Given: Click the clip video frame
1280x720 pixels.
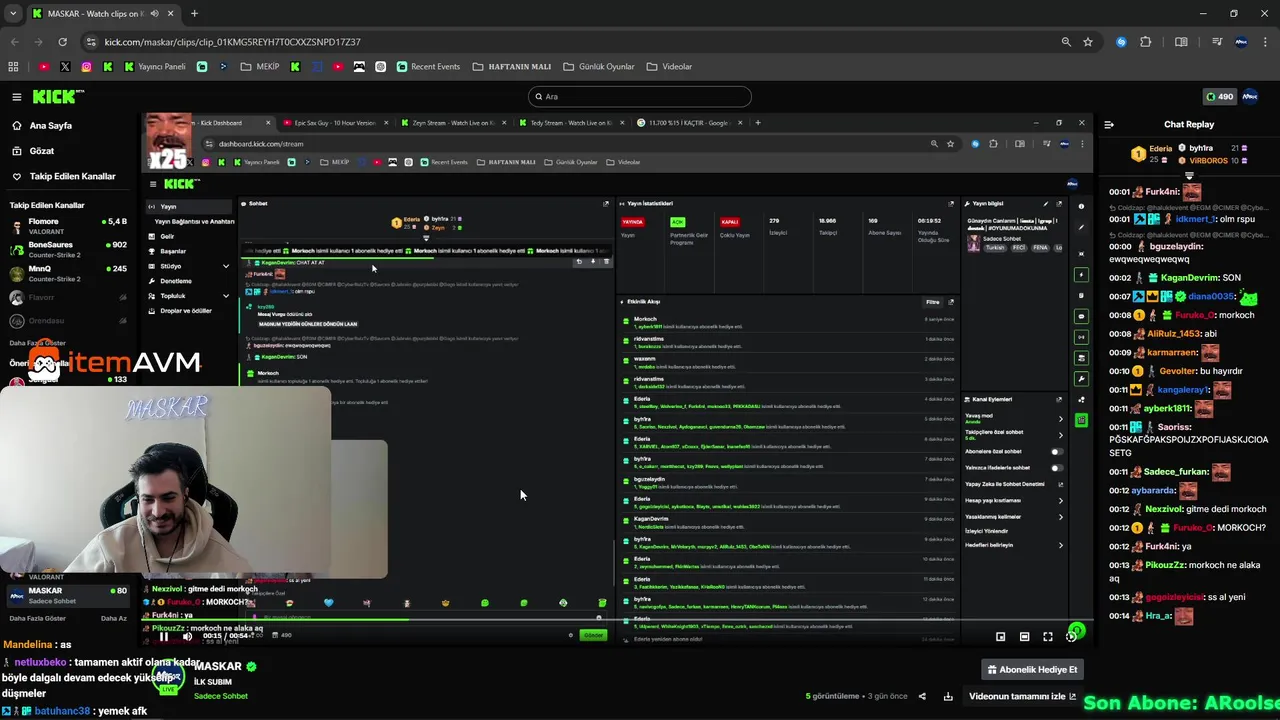Looking at the screenshot, I should (x=618, y=380).
